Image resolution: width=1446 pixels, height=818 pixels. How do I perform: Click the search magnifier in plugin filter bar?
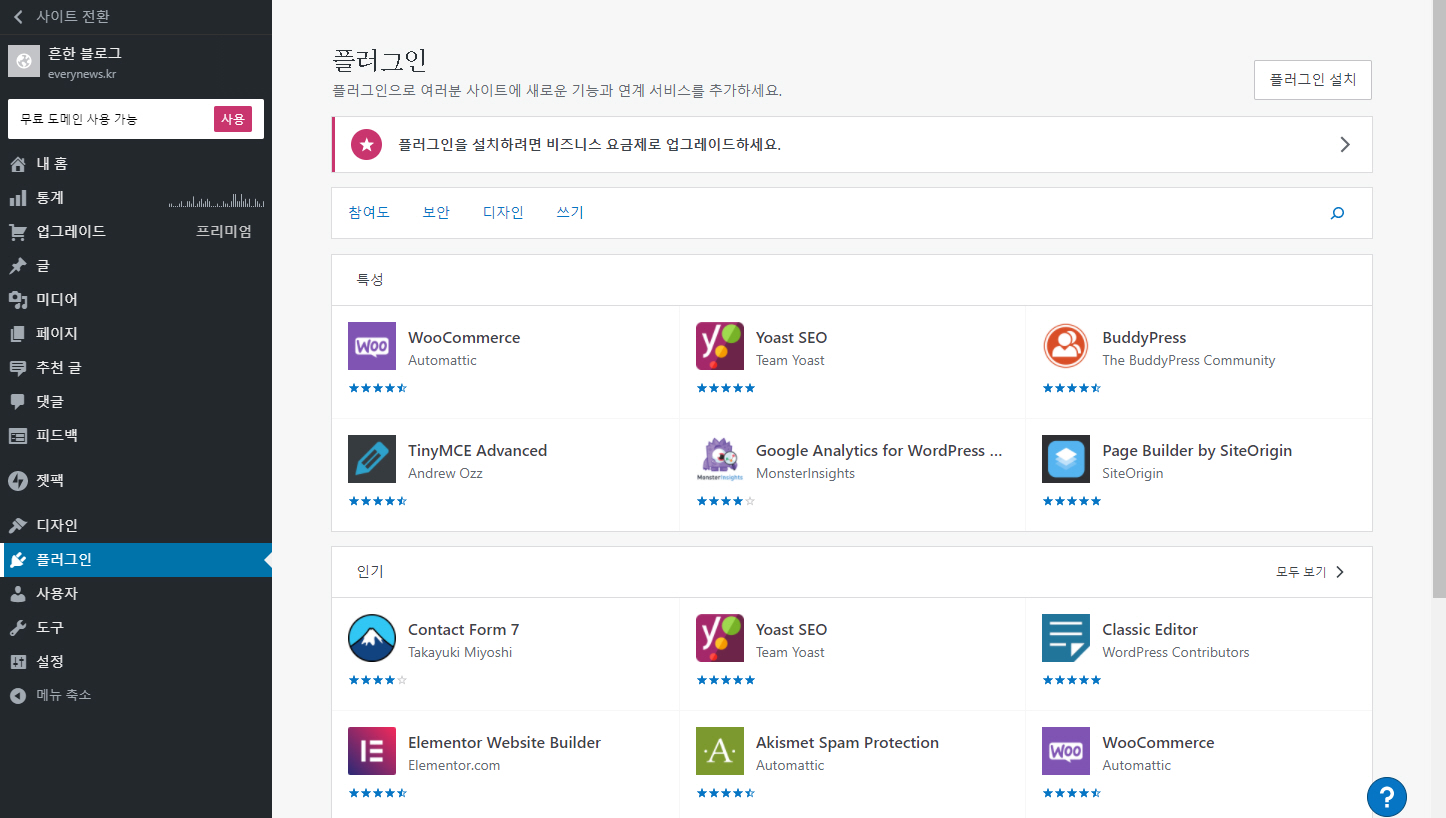[1337, 213]
